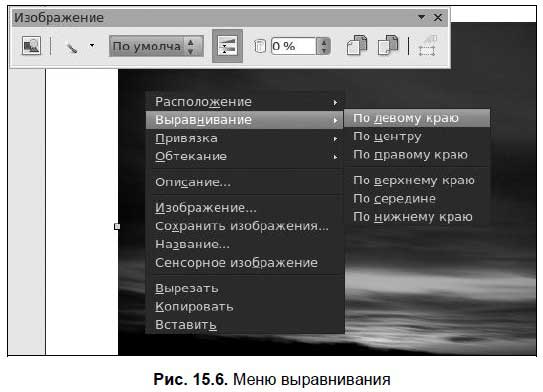Click the Filter wand icon
This screenshot has height=392, width=543.
click(71, 47)
